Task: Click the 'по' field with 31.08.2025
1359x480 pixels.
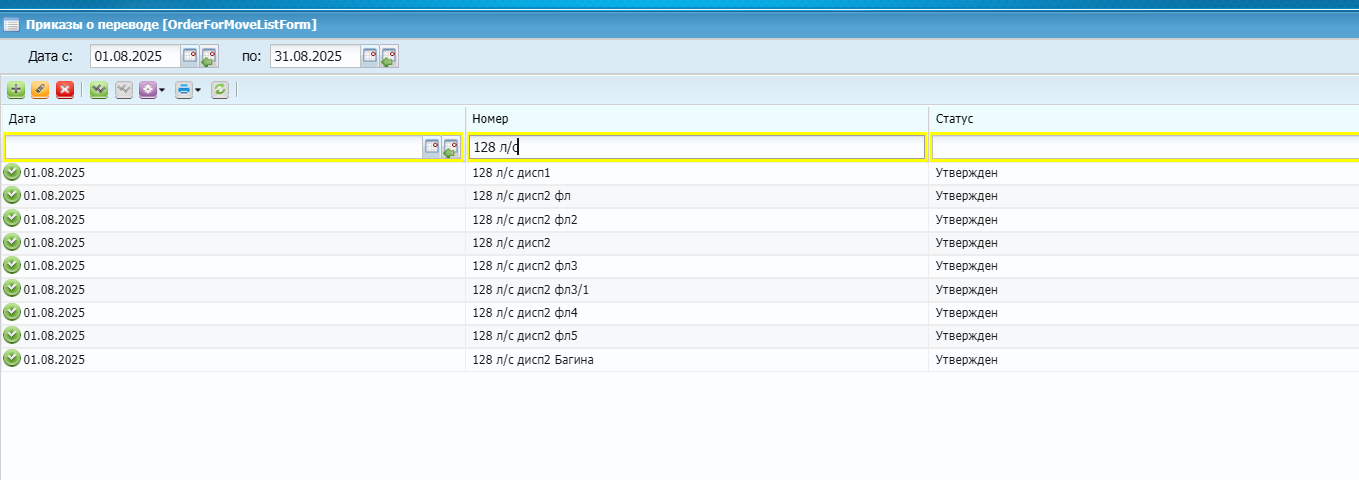Action: (315, 56)
